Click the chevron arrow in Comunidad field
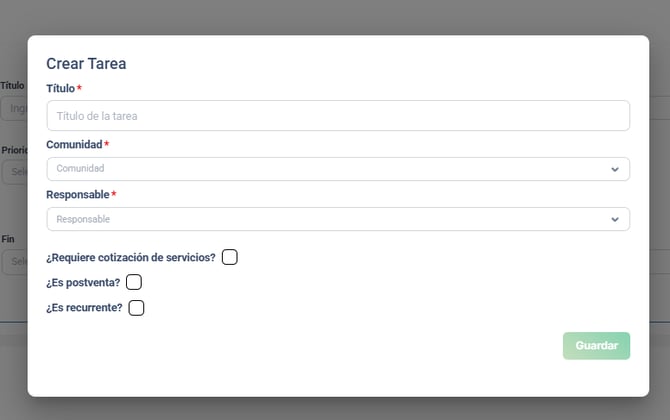Image resolution: width=670 pixels, height=420 pixels. click(615, 169)
